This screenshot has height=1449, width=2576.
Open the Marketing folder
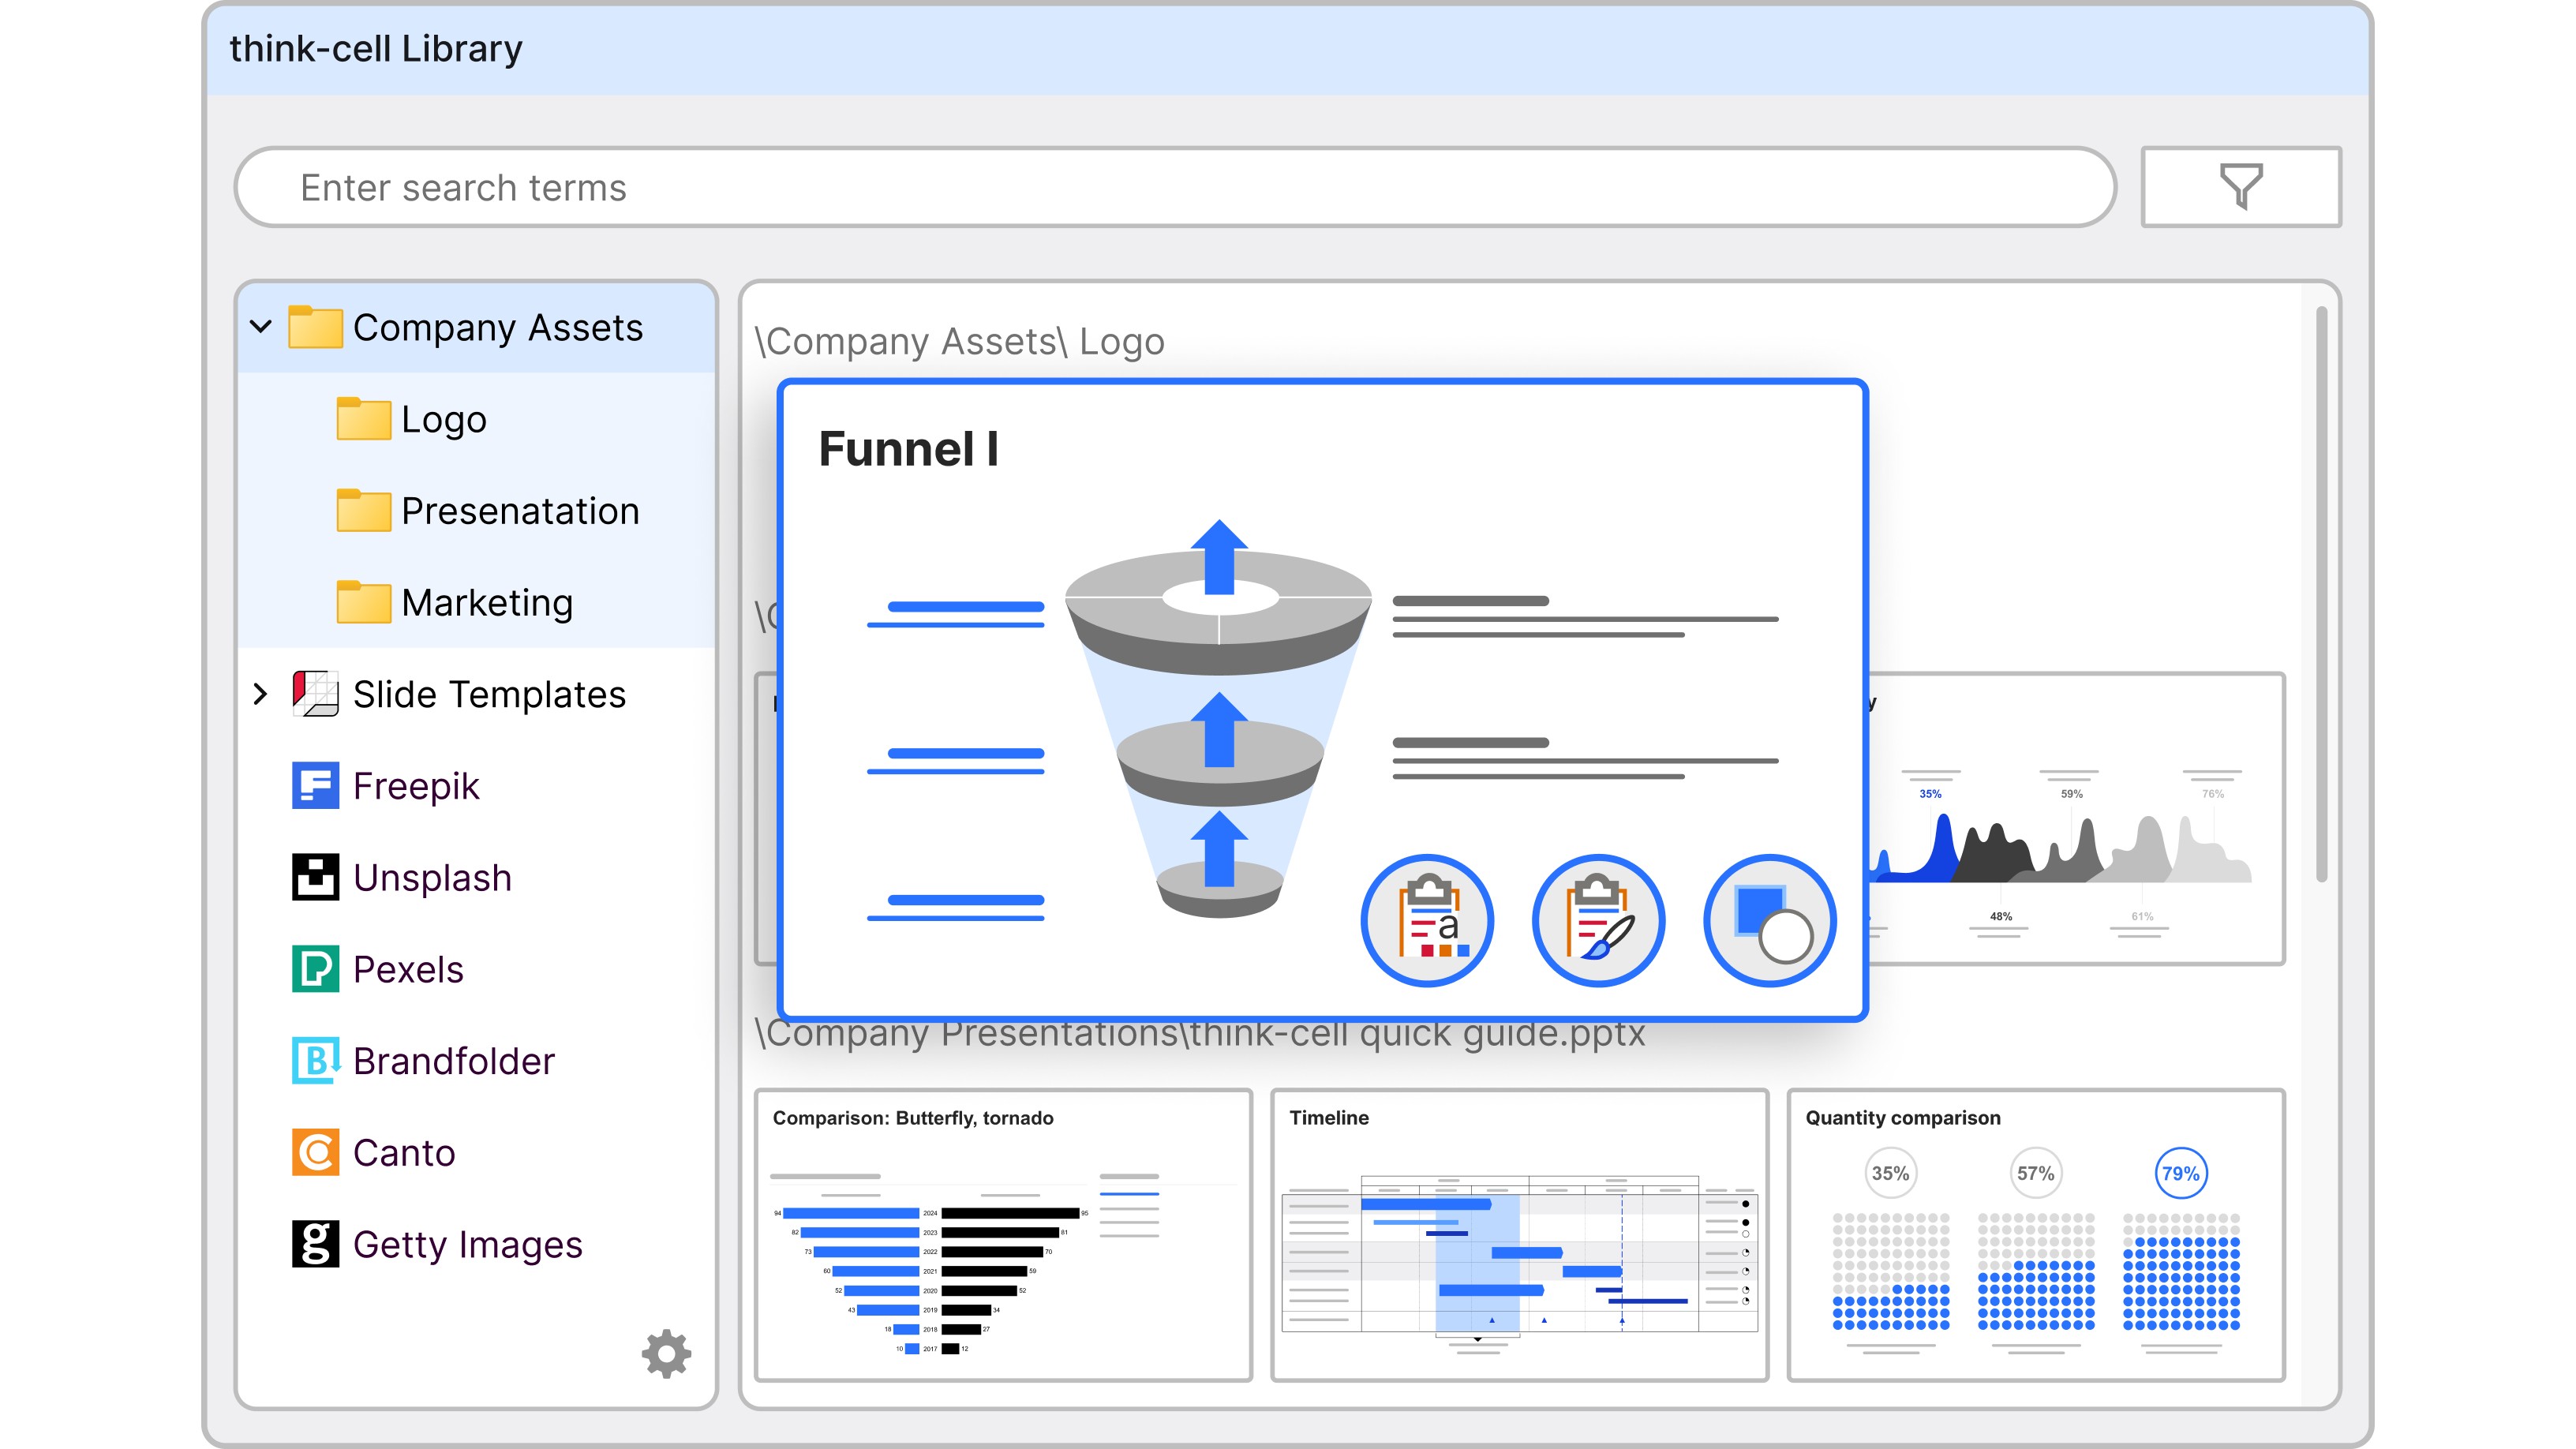pyautogui.click(x=486, y=603)
